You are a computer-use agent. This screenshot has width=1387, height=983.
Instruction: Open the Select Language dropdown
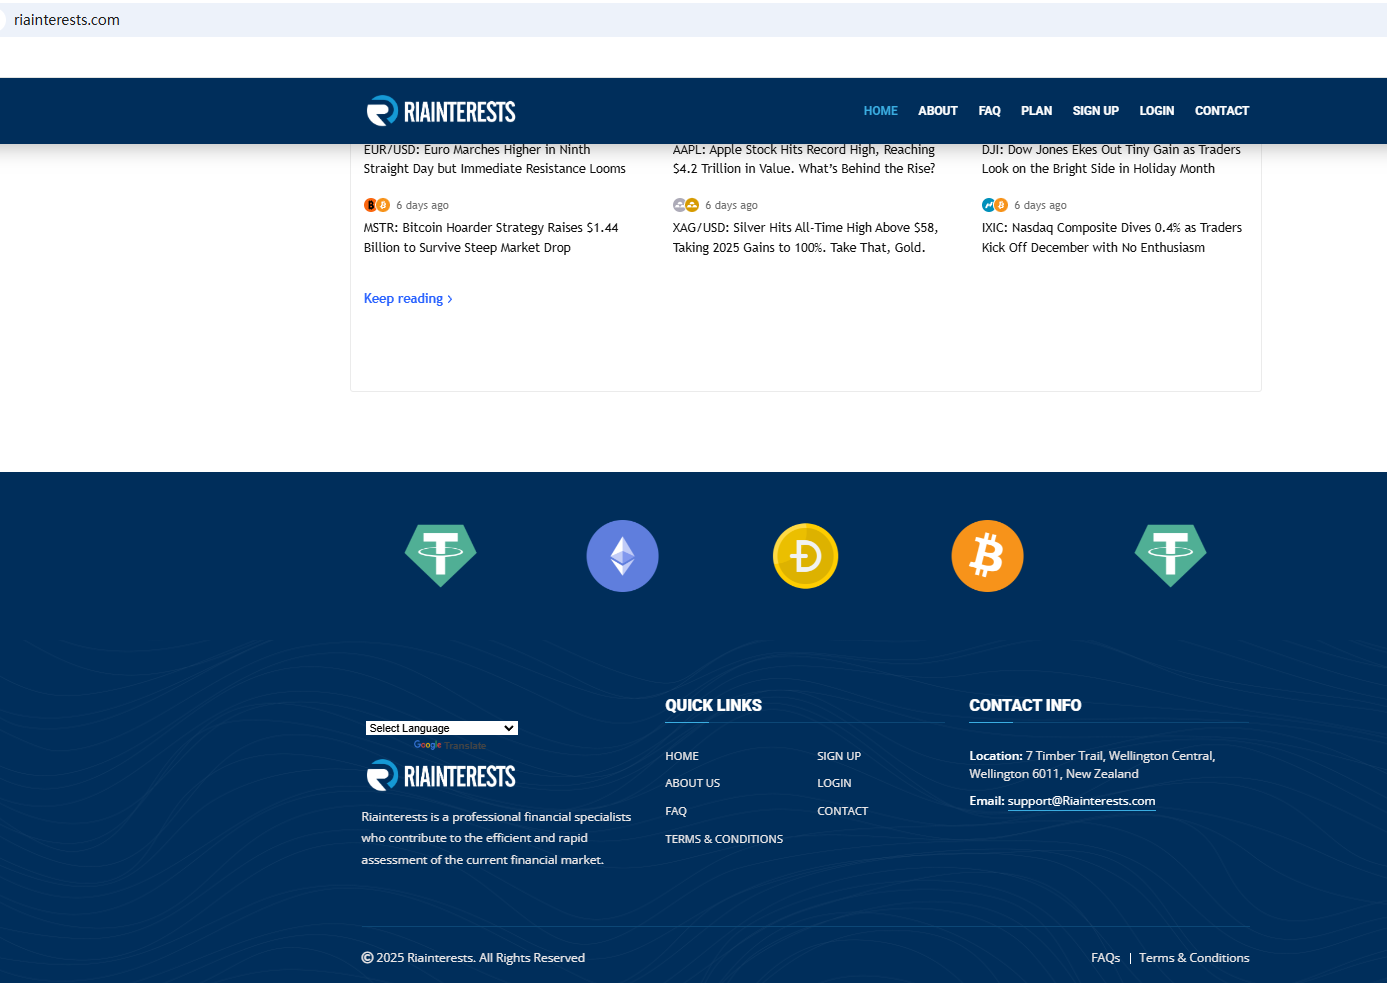click(x=441, y=728)
